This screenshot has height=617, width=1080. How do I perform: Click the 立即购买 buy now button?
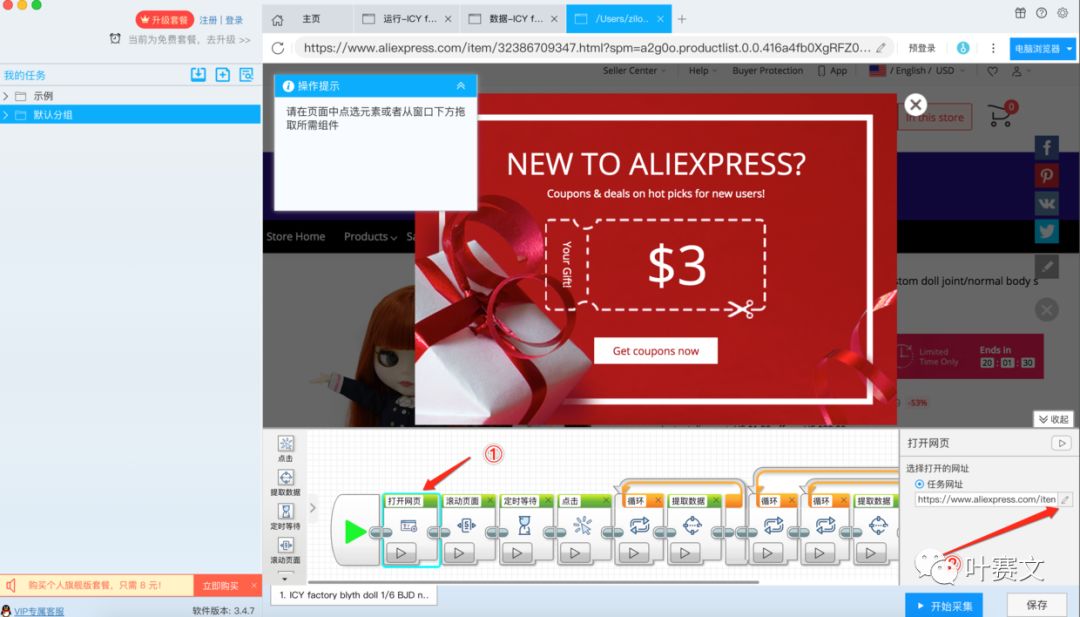(220, 586)
